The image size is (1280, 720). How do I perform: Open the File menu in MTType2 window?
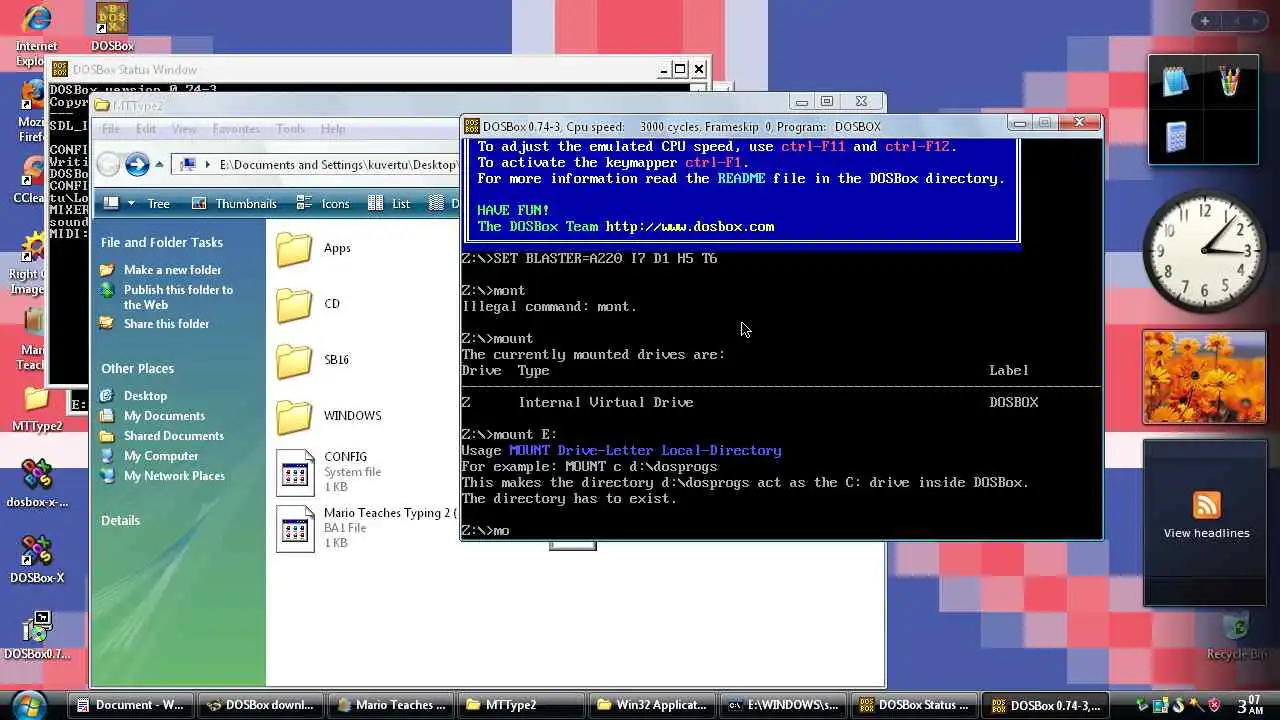tap(111, 129)
